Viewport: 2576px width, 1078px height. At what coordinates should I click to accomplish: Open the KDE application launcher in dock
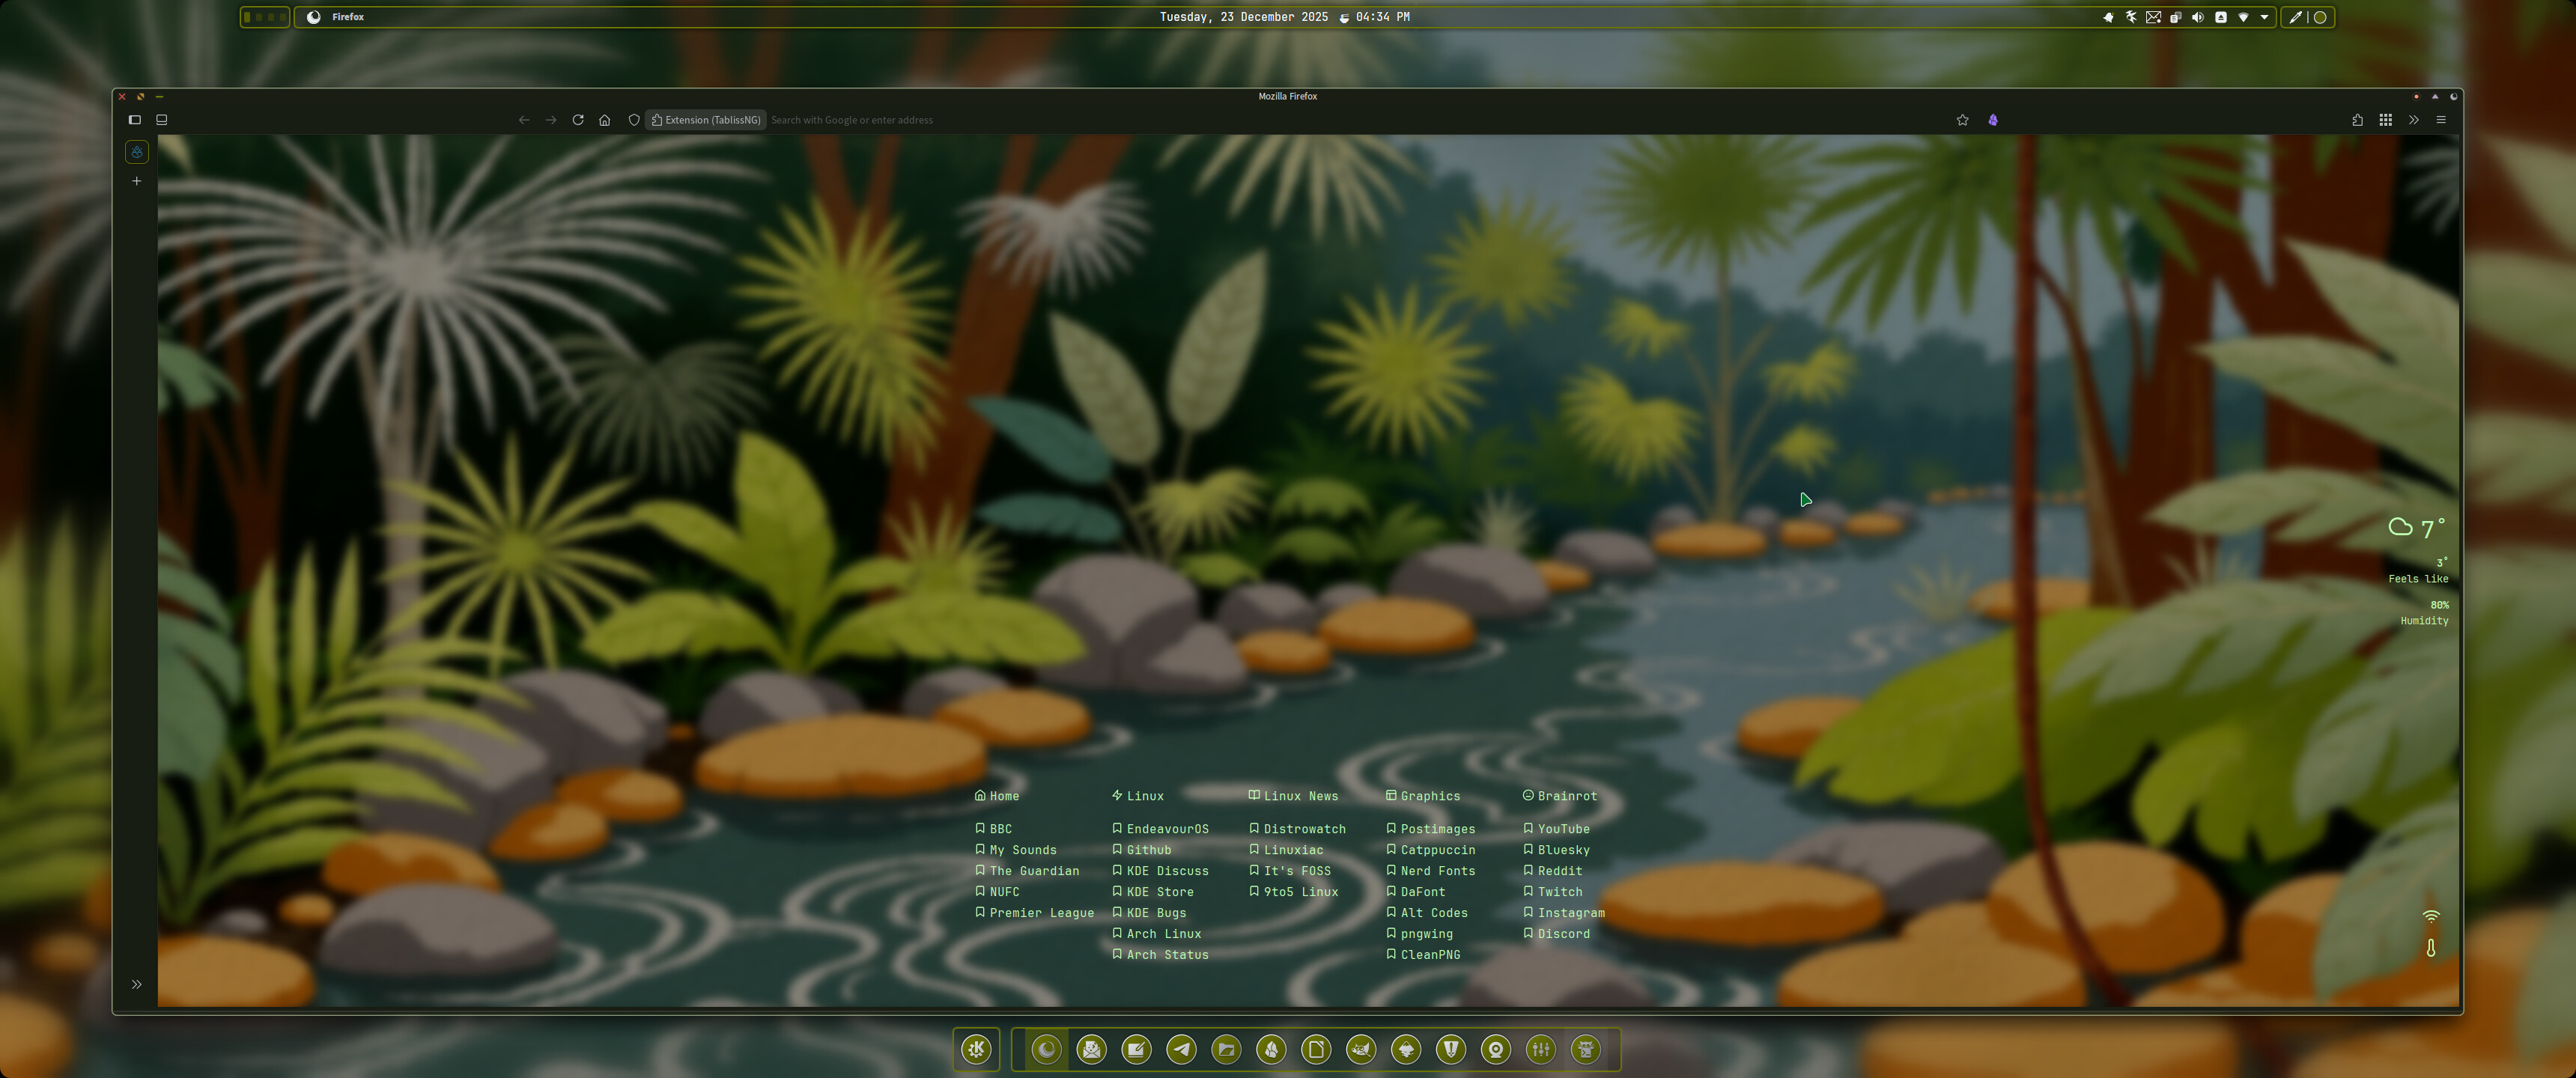pyautogui.click(x=977, y=1049)
